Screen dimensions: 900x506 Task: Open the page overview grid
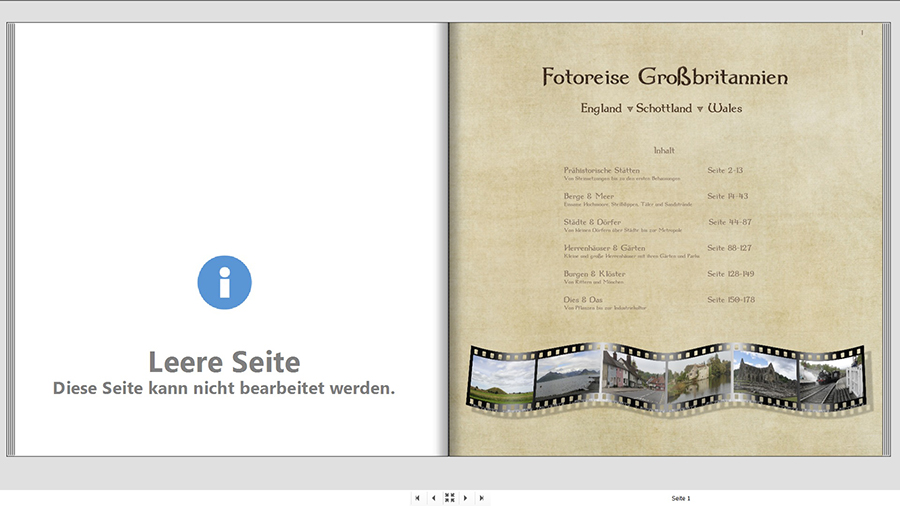point(449,498)
